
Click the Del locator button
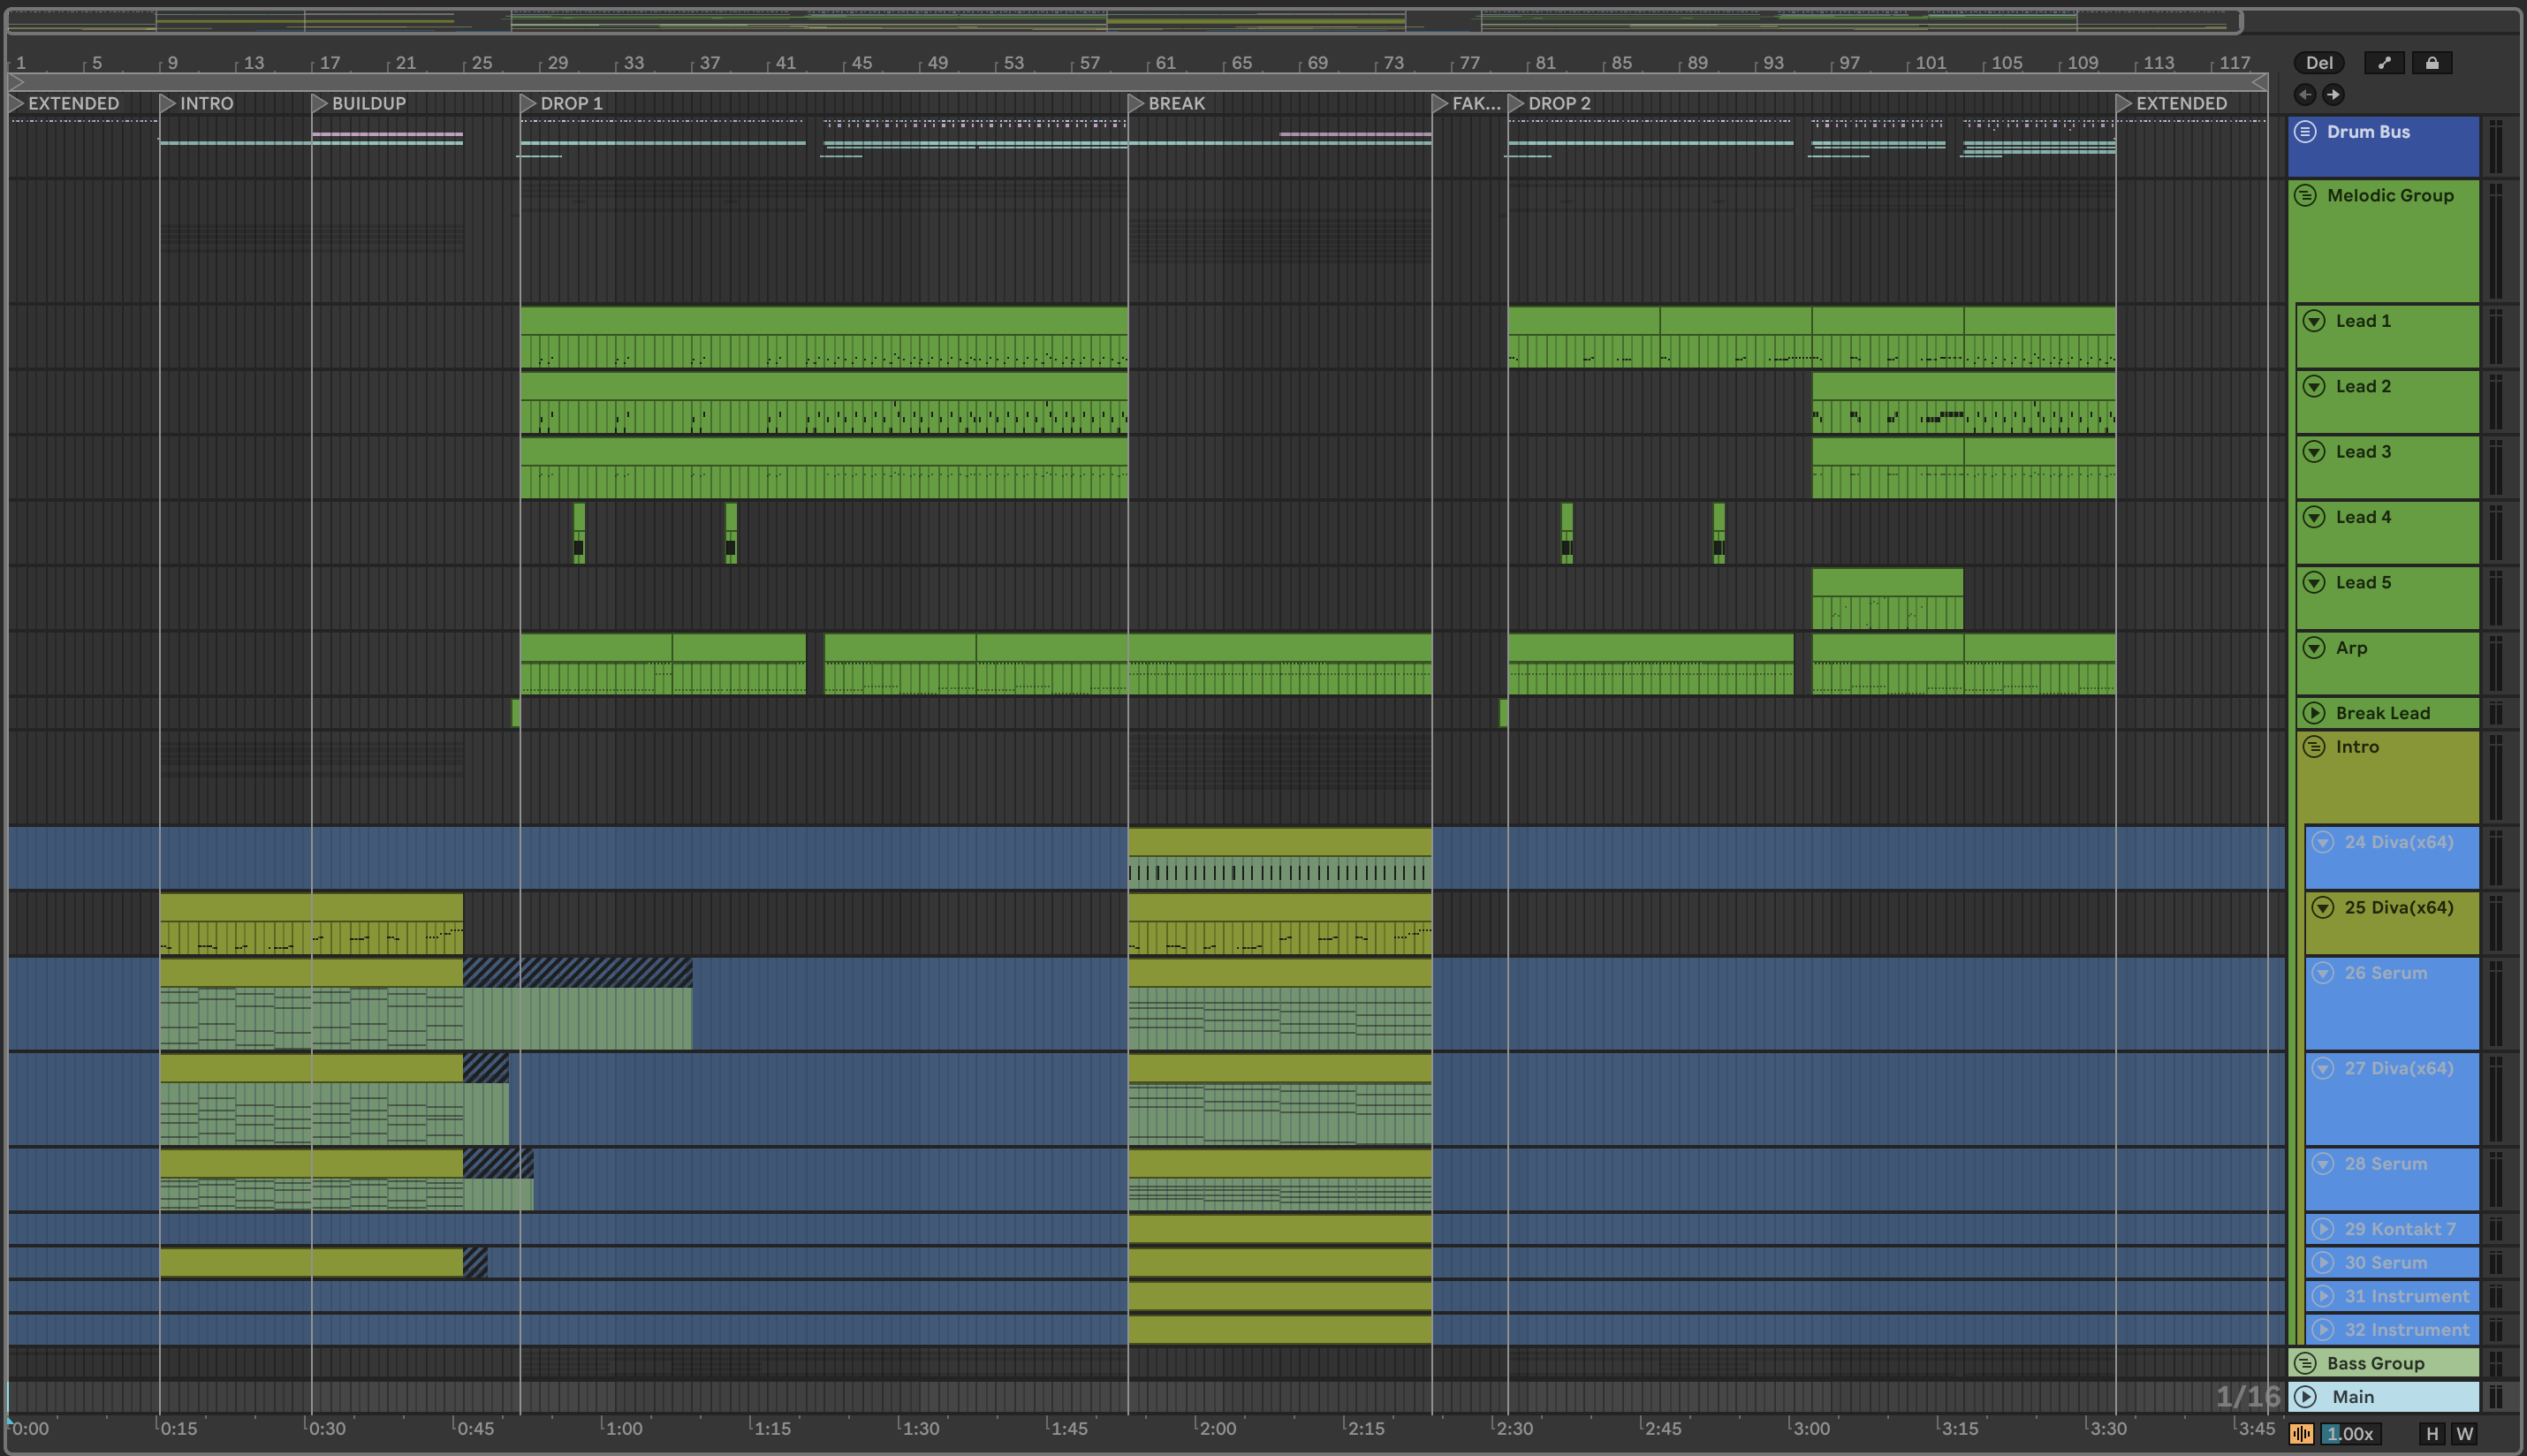[2318, 63]
